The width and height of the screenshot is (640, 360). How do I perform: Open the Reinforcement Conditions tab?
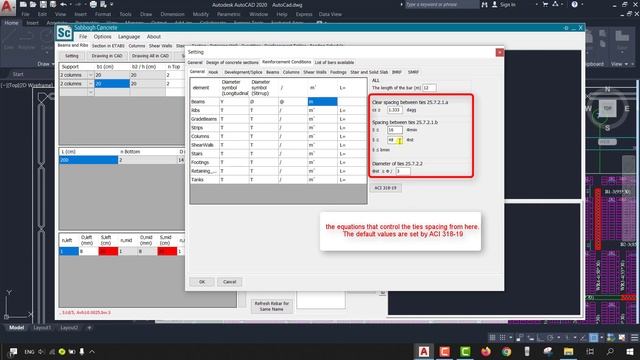(x=287, y=62)
